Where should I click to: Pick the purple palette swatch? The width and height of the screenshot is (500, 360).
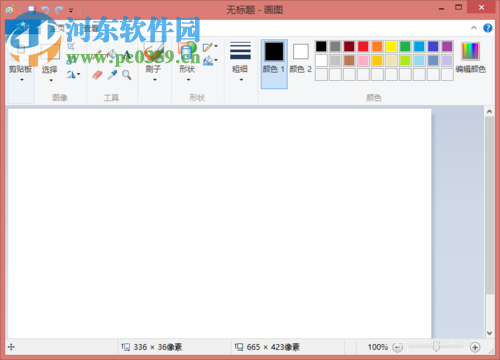pyautogui.click(x=447, y=46)
